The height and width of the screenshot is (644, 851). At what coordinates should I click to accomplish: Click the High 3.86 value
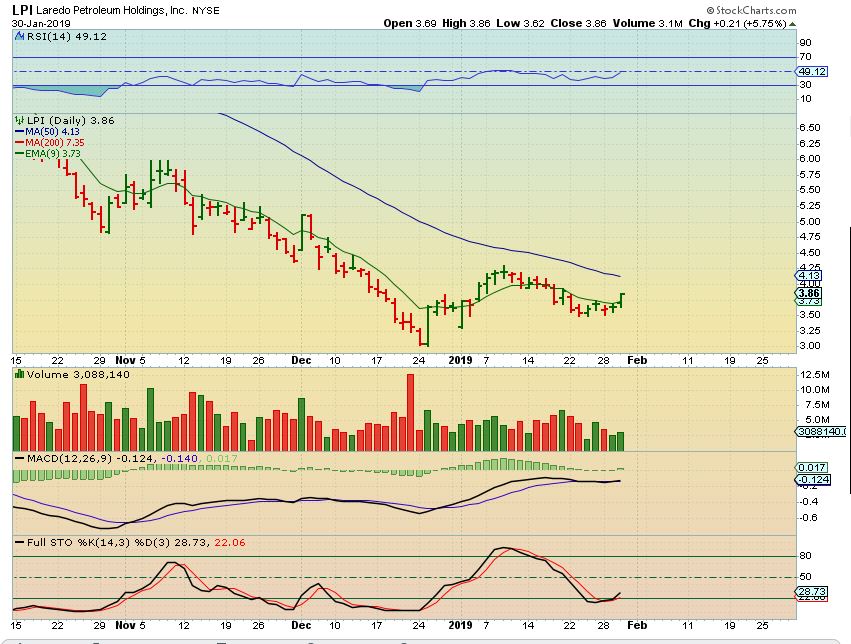(466, 23)
